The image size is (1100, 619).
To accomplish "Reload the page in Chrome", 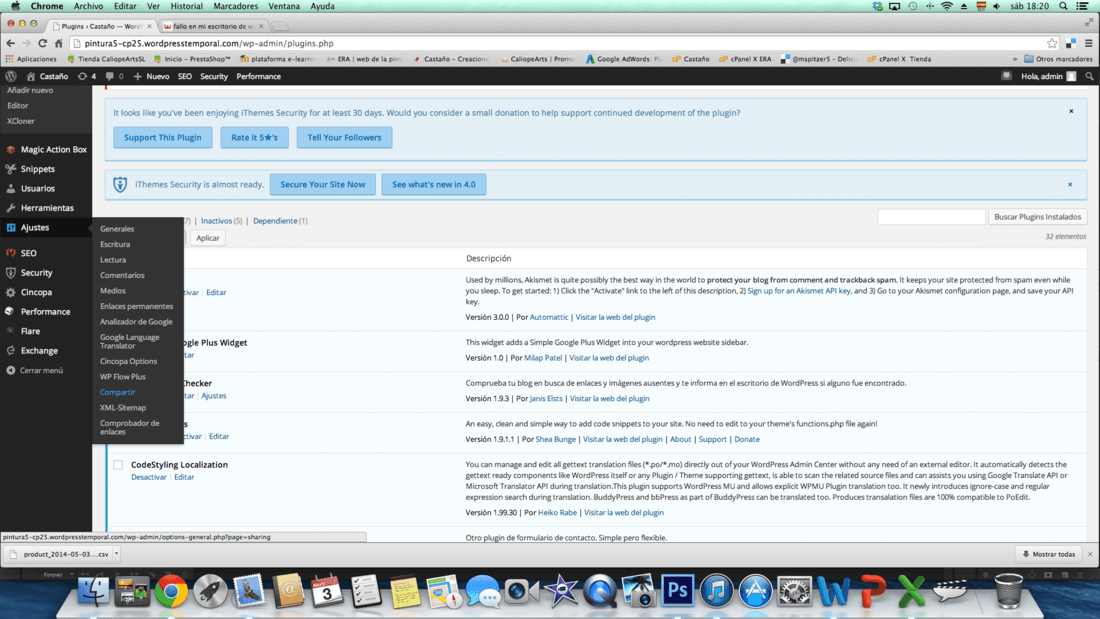I will click(x=43, y=44).
